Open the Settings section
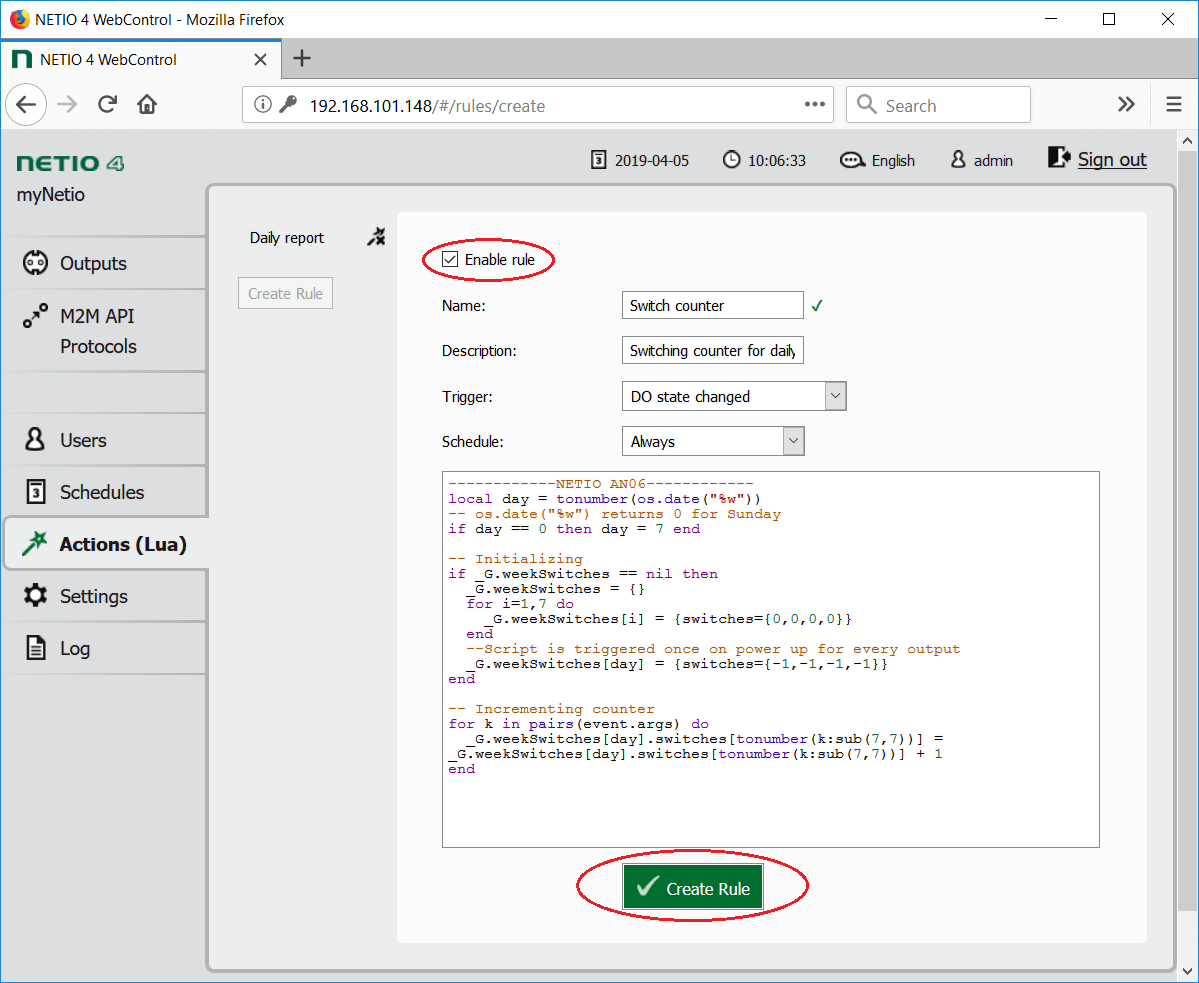The width and height of the screenshot is (1199, 983). click(105, 595)
